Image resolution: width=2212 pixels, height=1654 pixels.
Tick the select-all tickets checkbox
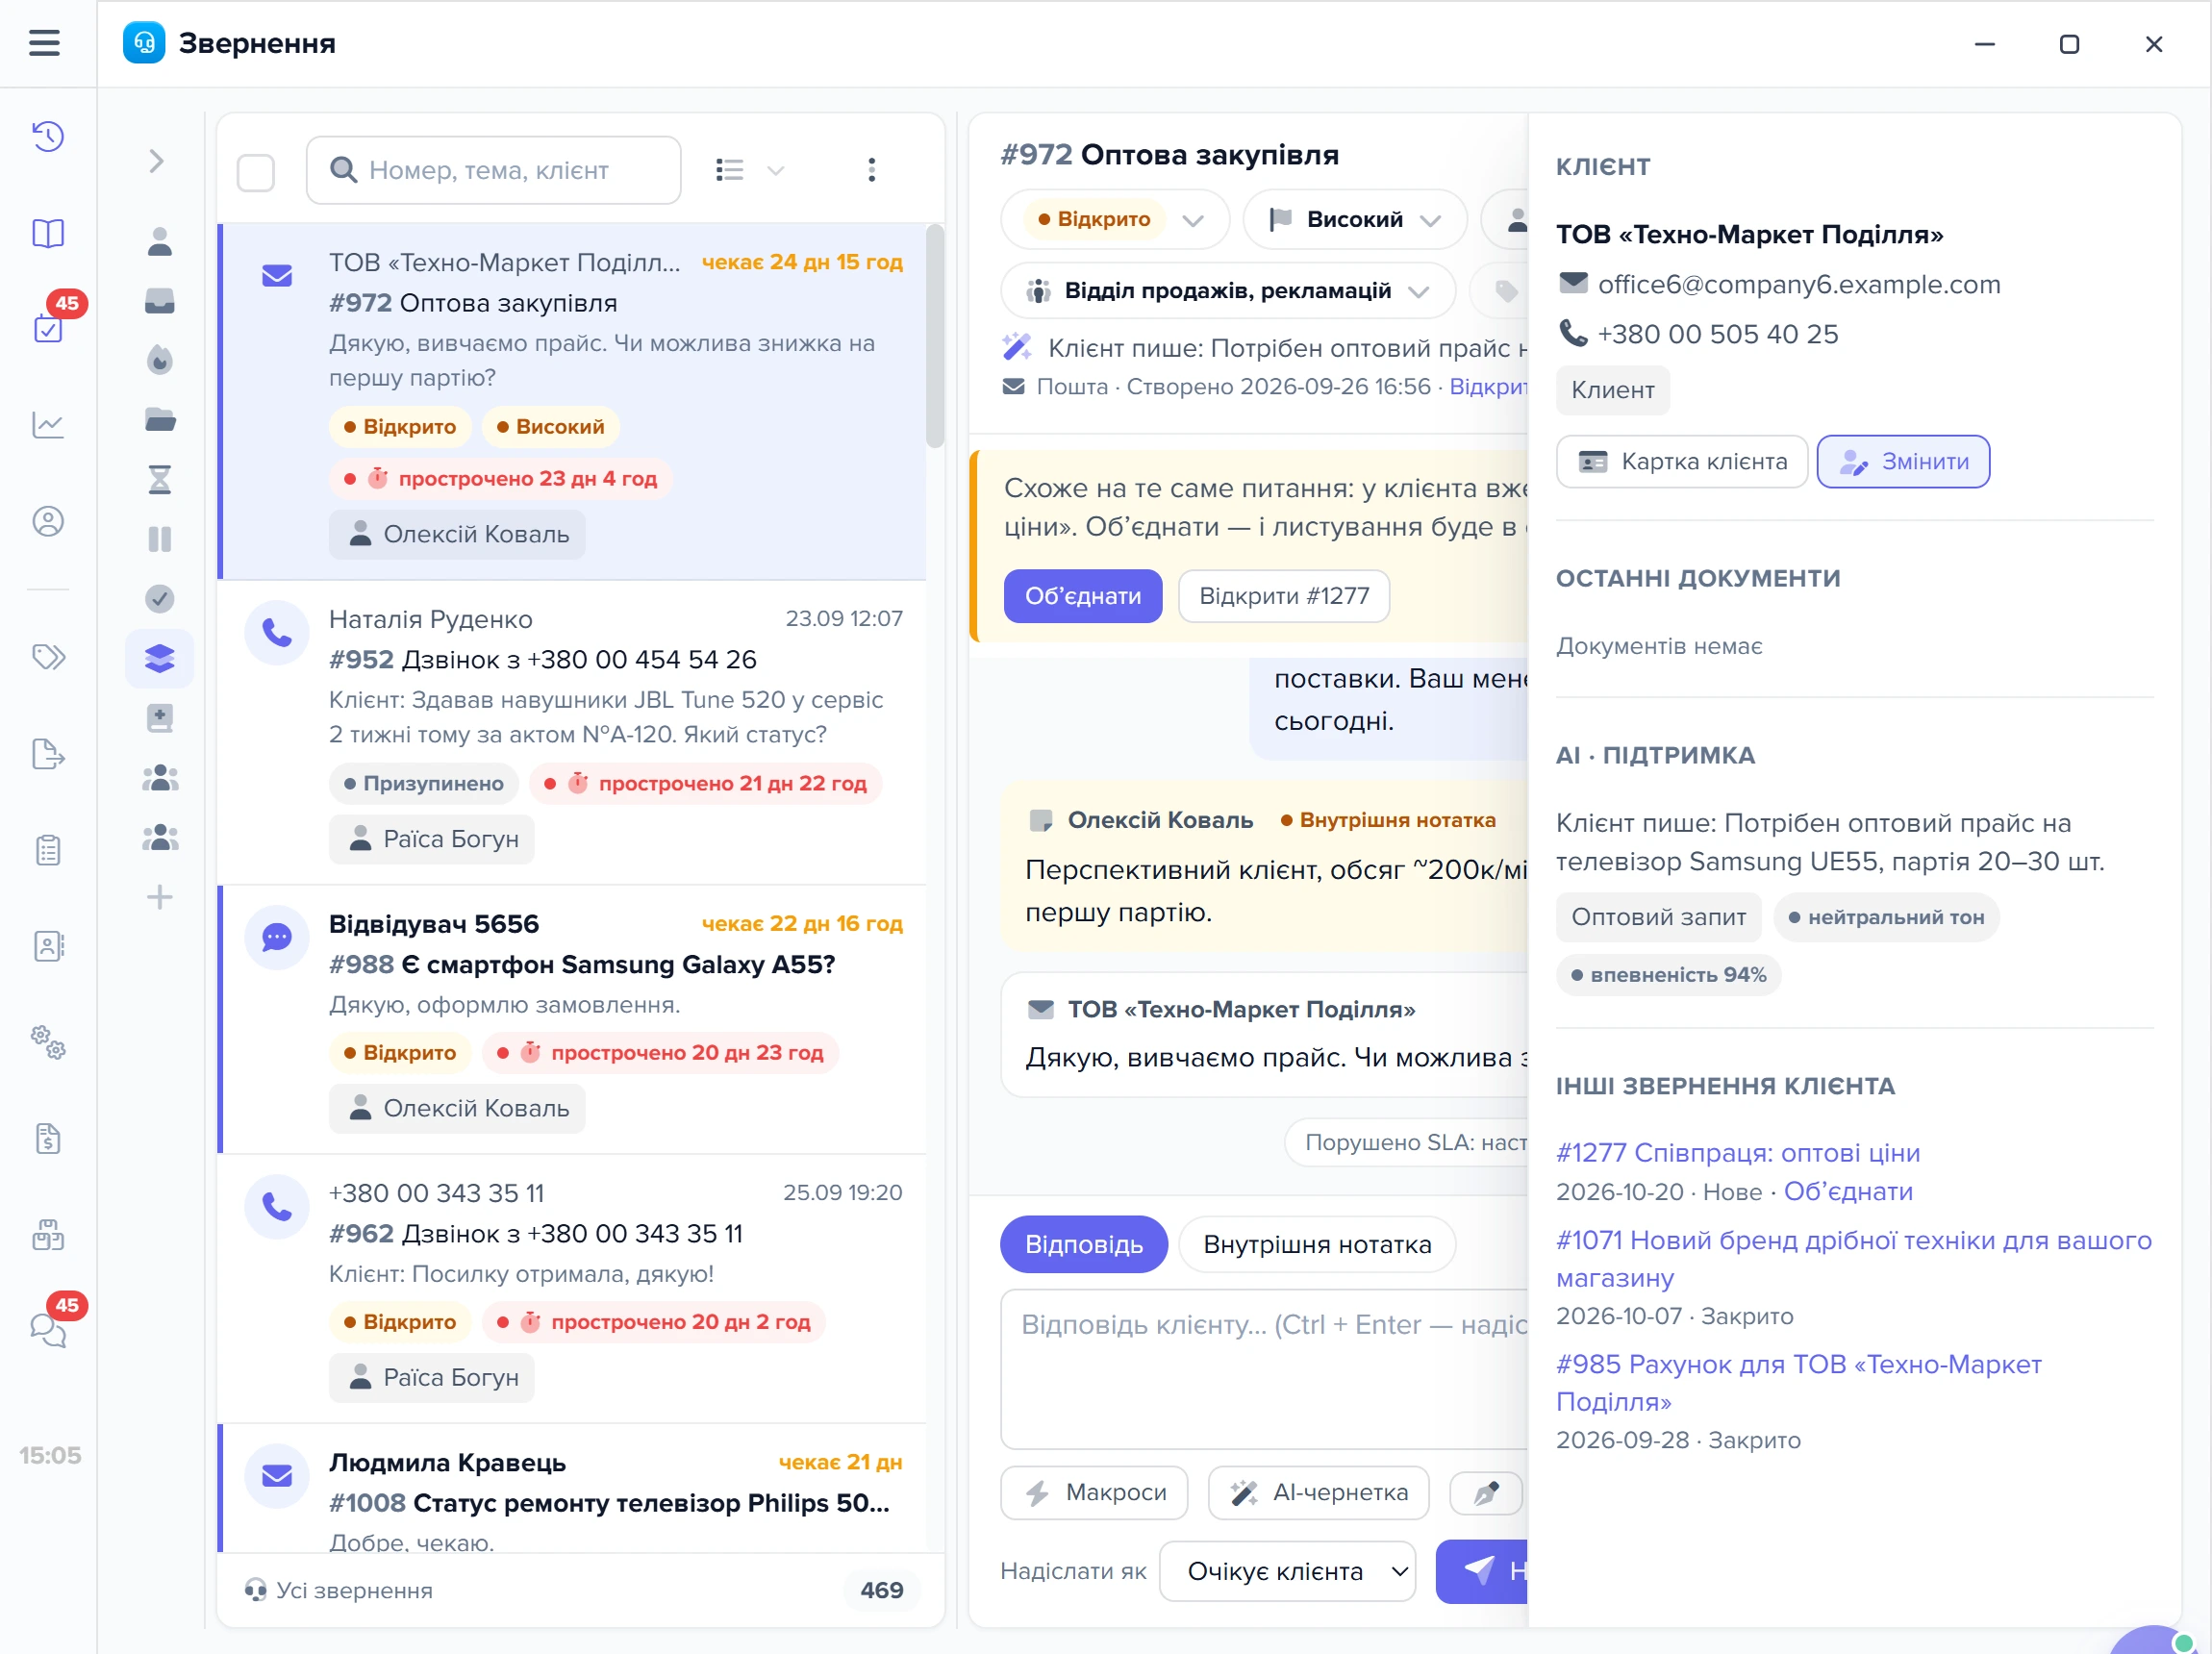click(256, 173)
